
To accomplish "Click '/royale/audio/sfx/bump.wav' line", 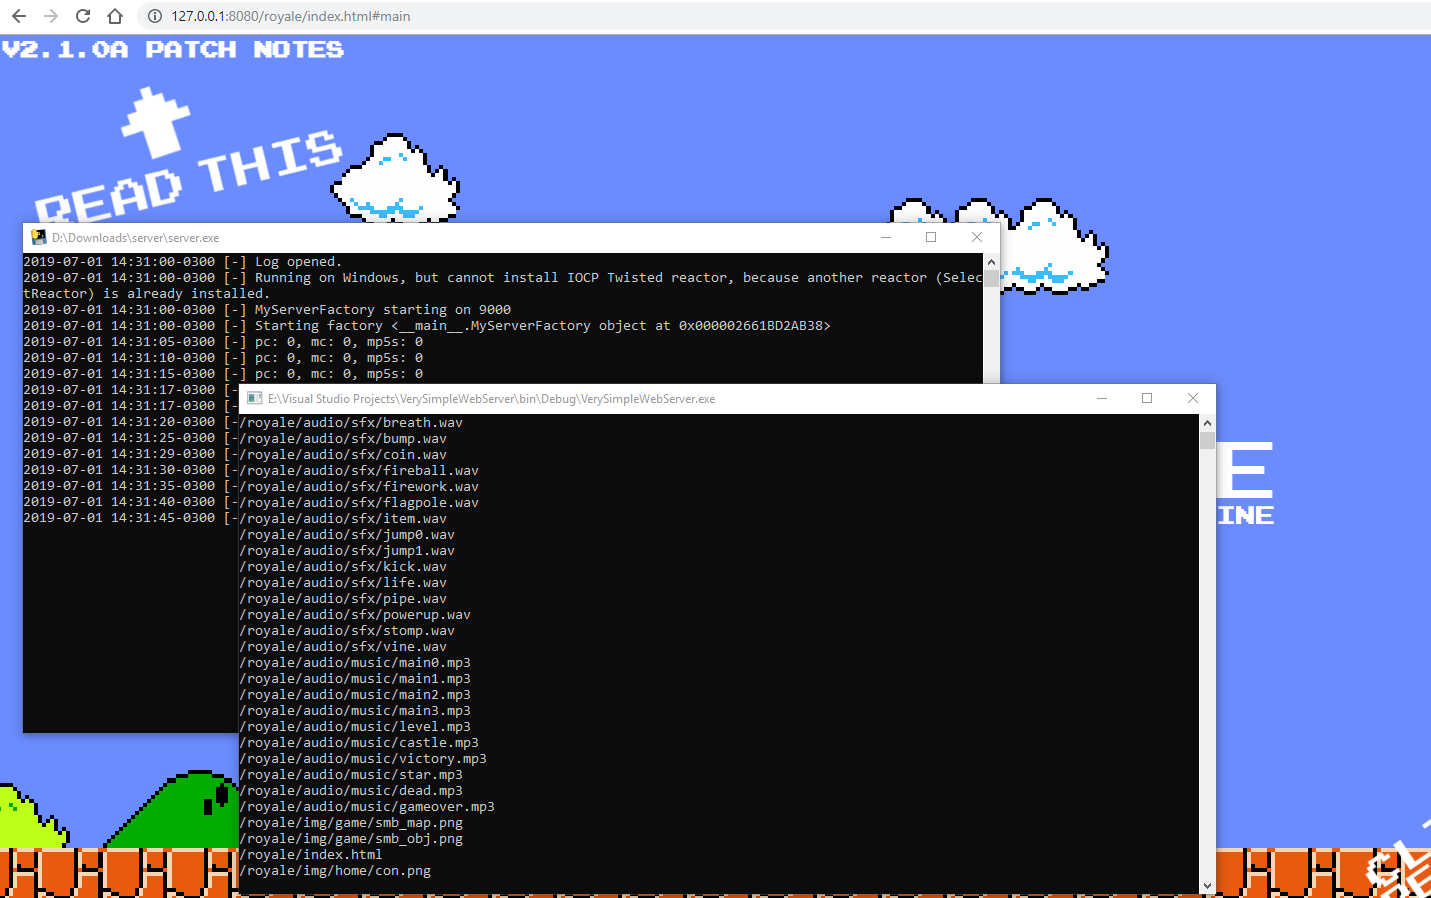I will click(343, 439).
